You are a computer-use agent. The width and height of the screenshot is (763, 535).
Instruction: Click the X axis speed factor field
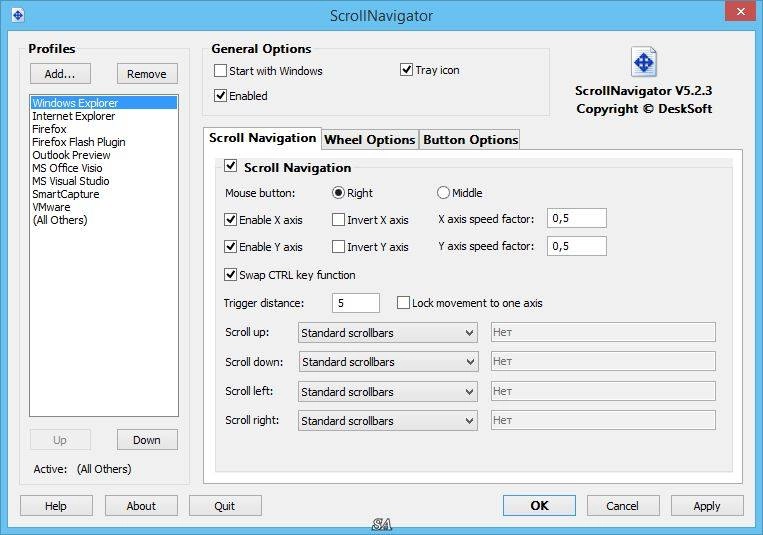pyautogui.click(x=577, y=218)
